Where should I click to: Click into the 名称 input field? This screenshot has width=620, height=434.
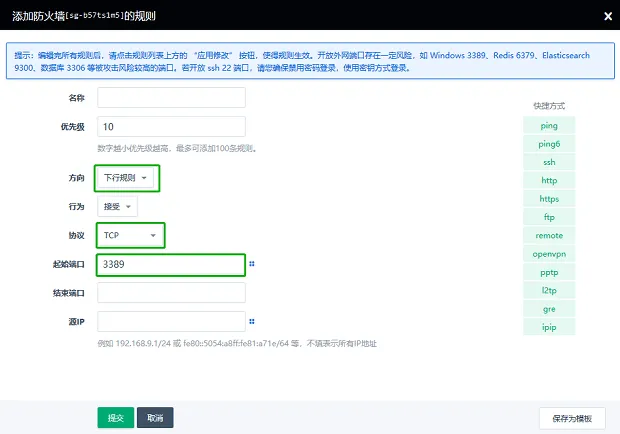(x=172, y=97)
